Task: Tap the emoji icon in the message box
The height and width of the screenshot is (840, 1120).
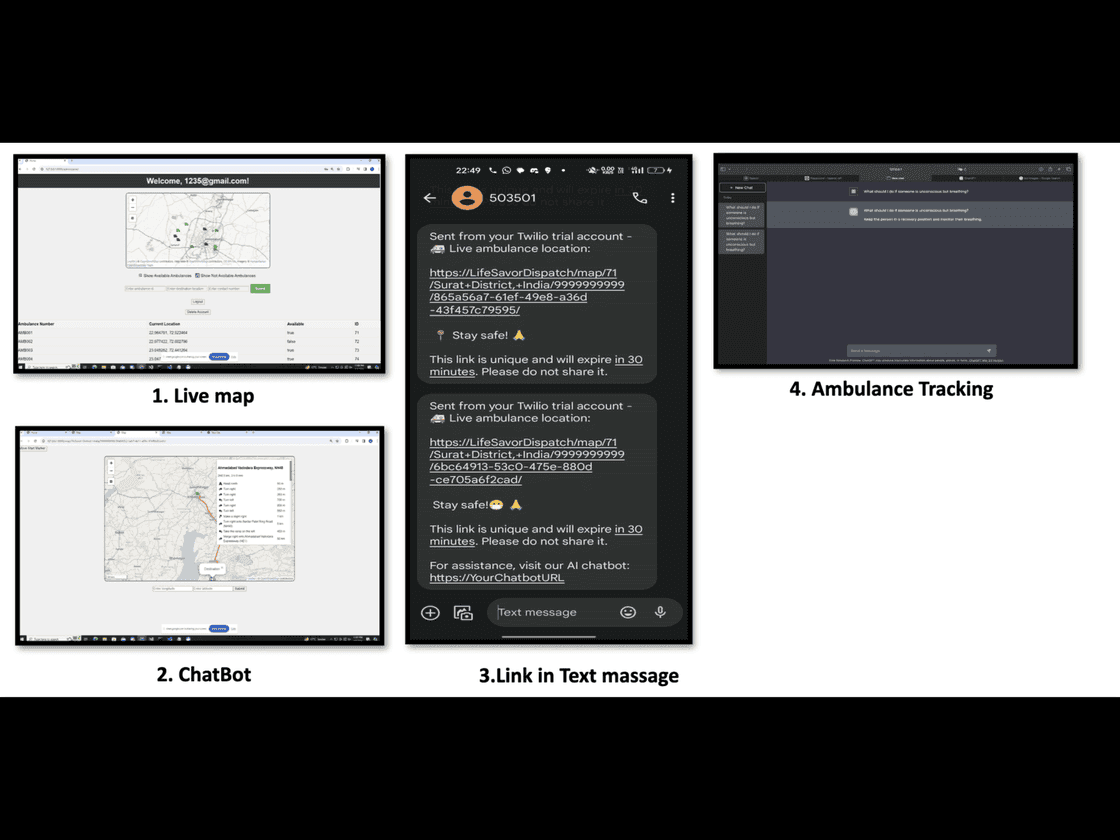Action: [628, 612]
